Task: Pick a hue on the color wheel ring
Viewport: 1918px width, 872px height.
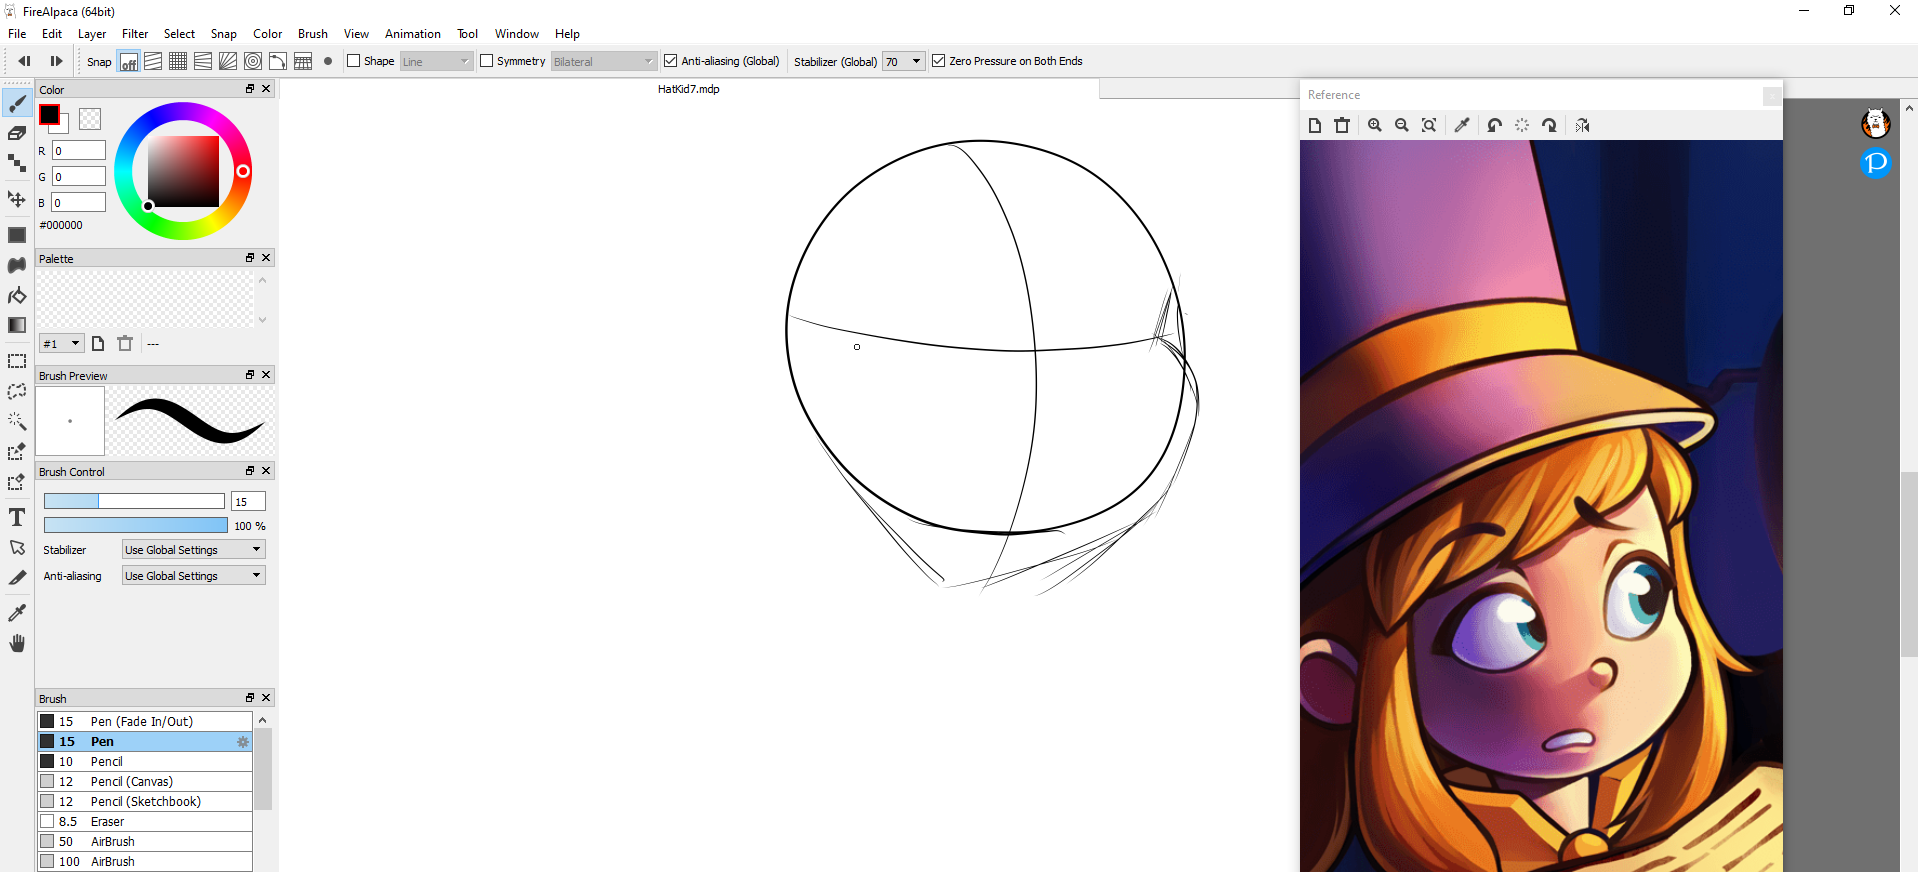Action: (243, 171)
